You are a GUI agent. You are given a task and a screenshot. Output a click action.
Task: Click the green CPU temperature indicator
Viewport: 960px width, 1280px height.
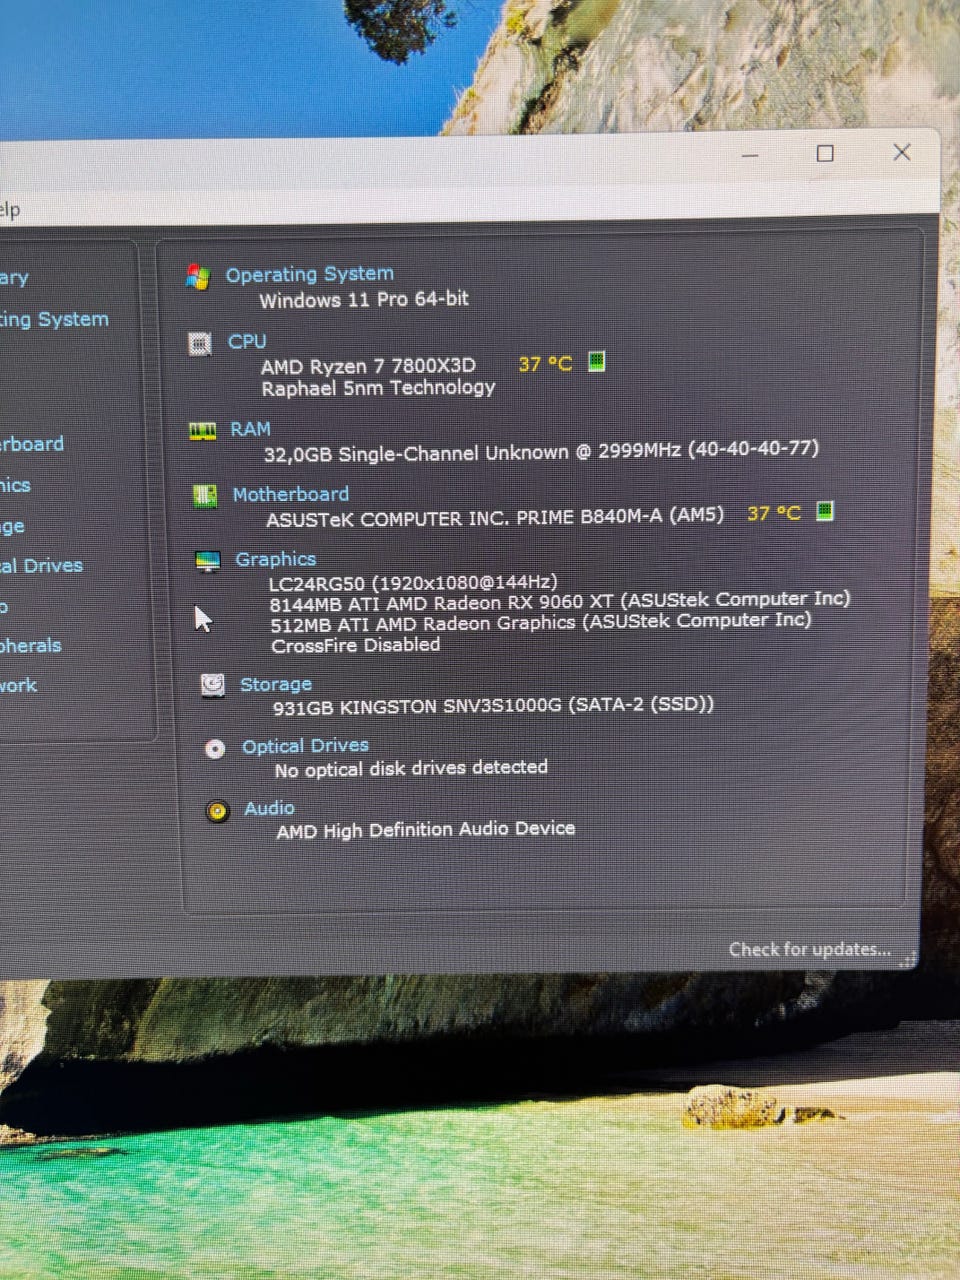tap(596, 361)
